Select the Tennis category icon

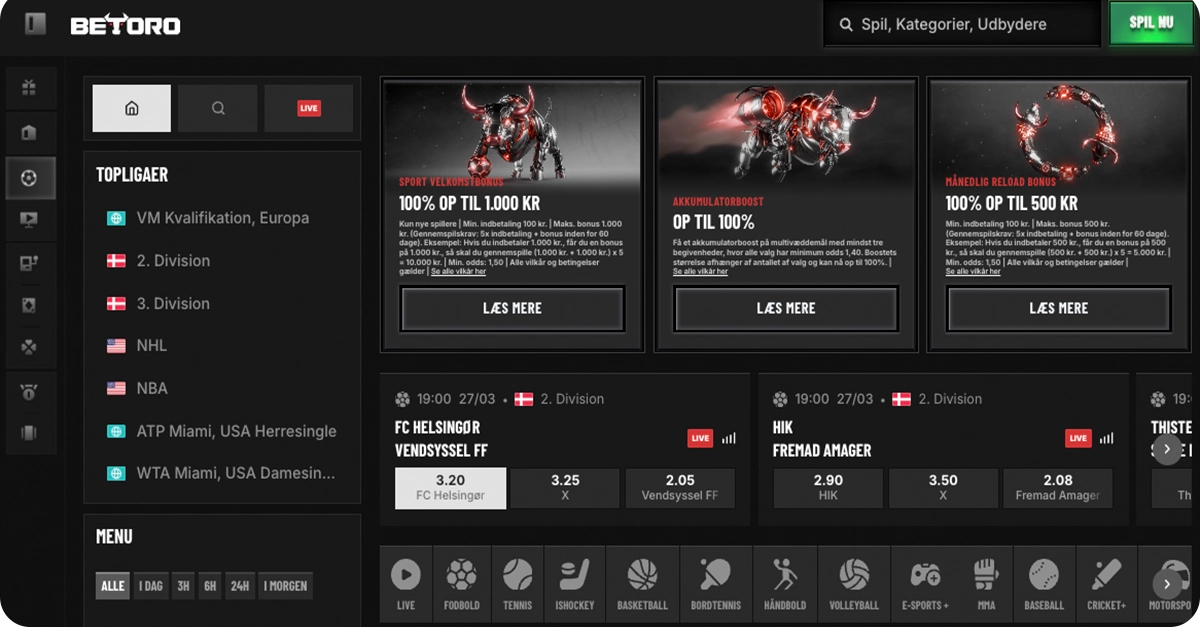[x=517, y=585]
